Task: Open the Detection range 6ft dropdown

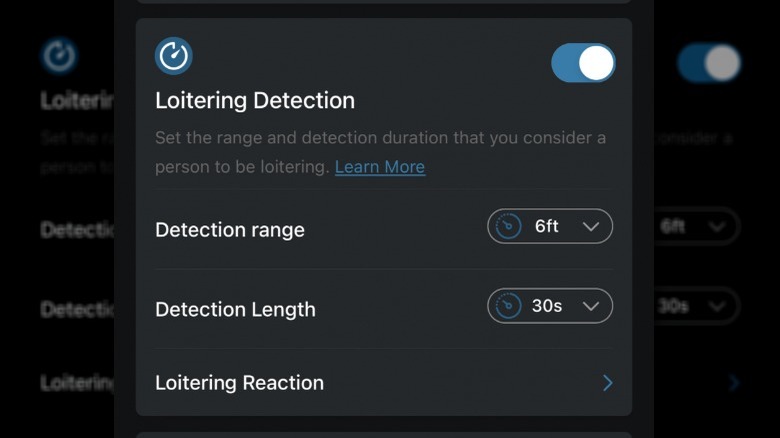Action: 549,227
